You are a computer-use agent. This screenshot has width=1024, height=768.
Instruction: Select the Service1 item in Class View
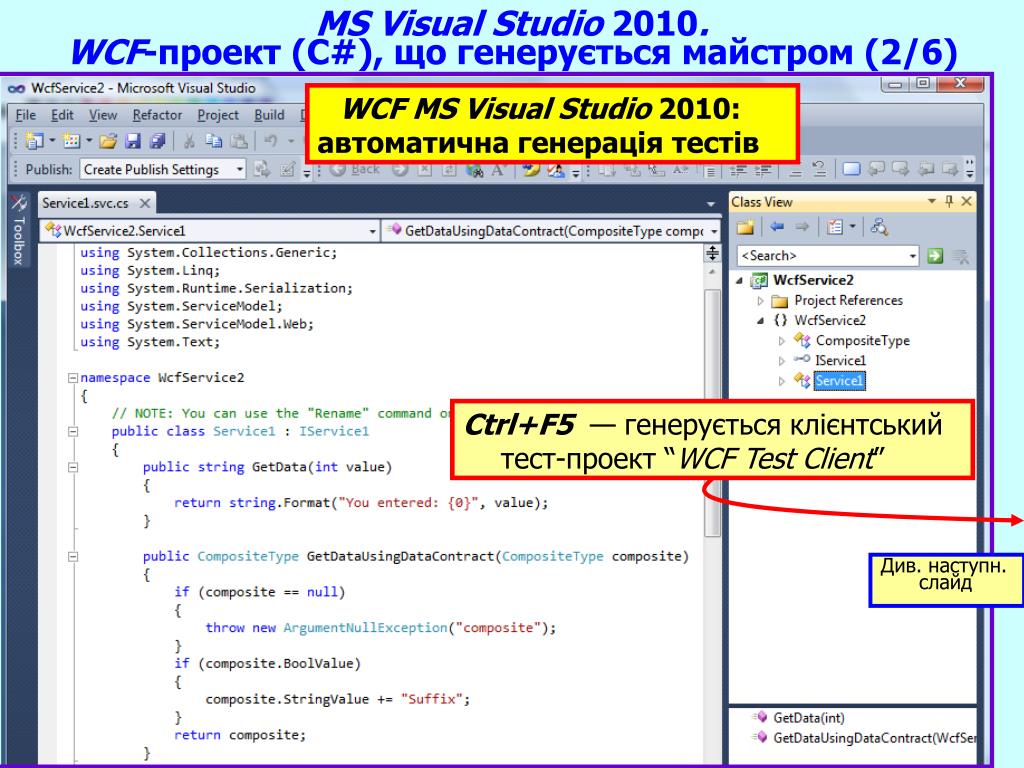[840, 381]
